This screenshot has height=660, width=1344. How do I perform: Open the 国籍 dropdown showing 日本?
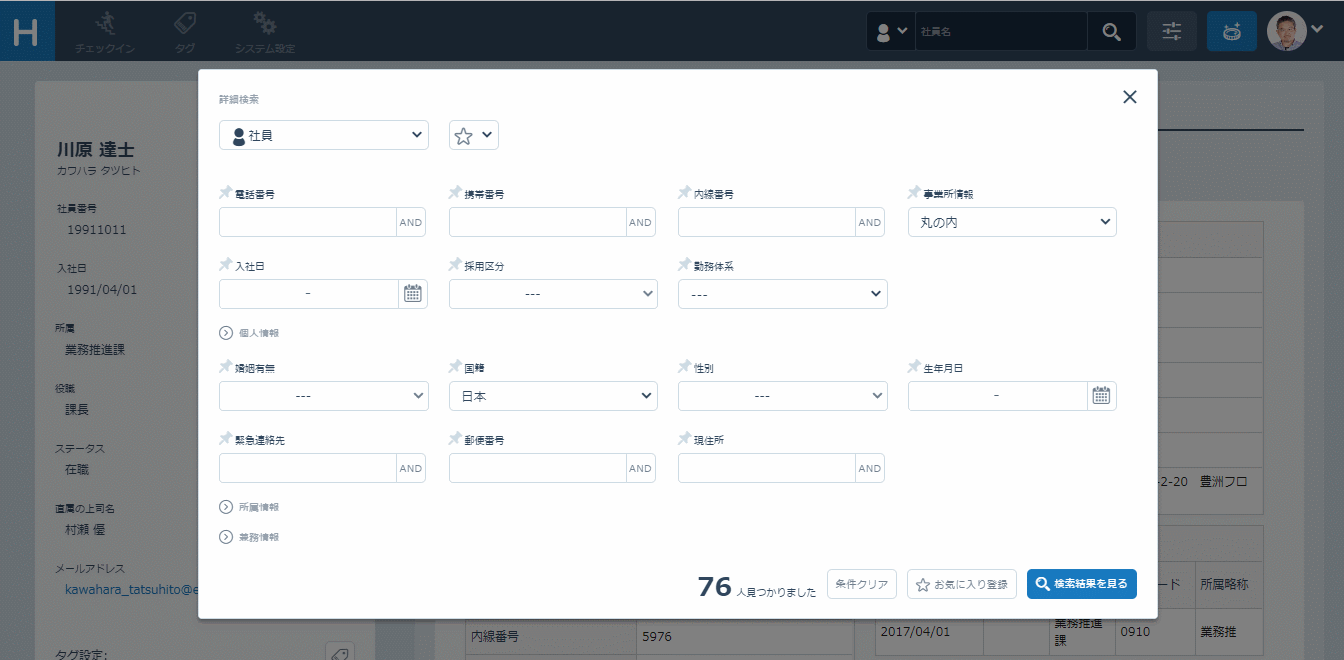pos(553,396)
